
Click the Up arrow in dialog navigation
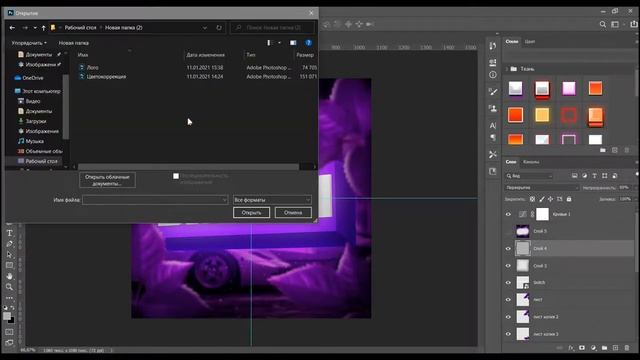(x=43, y=28)
